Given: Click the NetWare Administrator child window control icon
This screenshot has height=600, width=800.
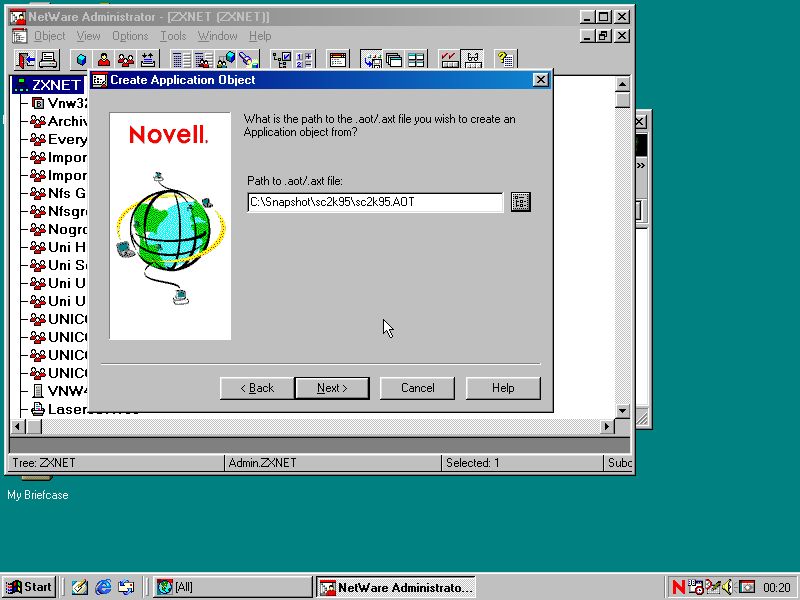Looking at the screenshot, I should 20,36.
